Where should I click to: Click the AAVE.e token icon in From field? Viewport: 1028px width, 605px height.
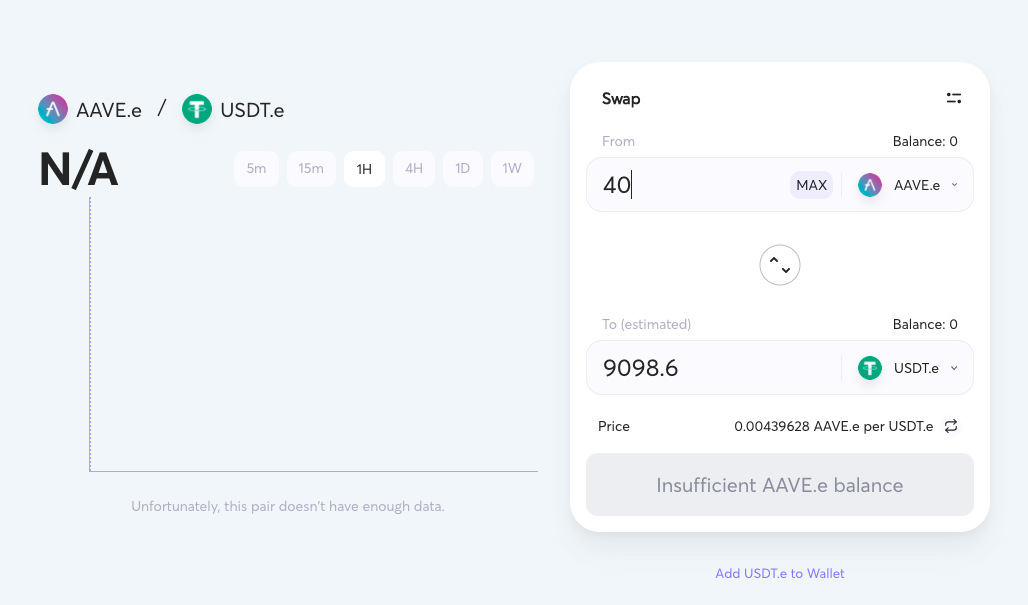tap(870, 185)
